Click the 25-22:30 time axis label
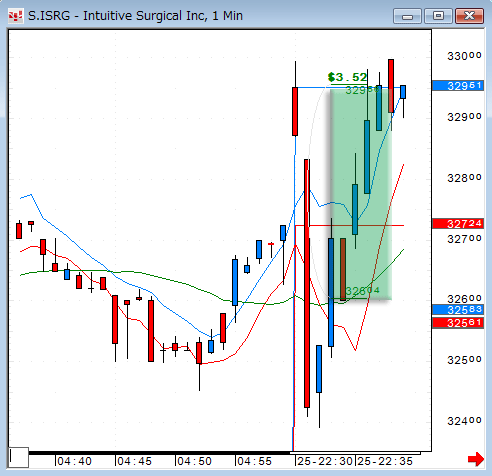 (325, 461)
